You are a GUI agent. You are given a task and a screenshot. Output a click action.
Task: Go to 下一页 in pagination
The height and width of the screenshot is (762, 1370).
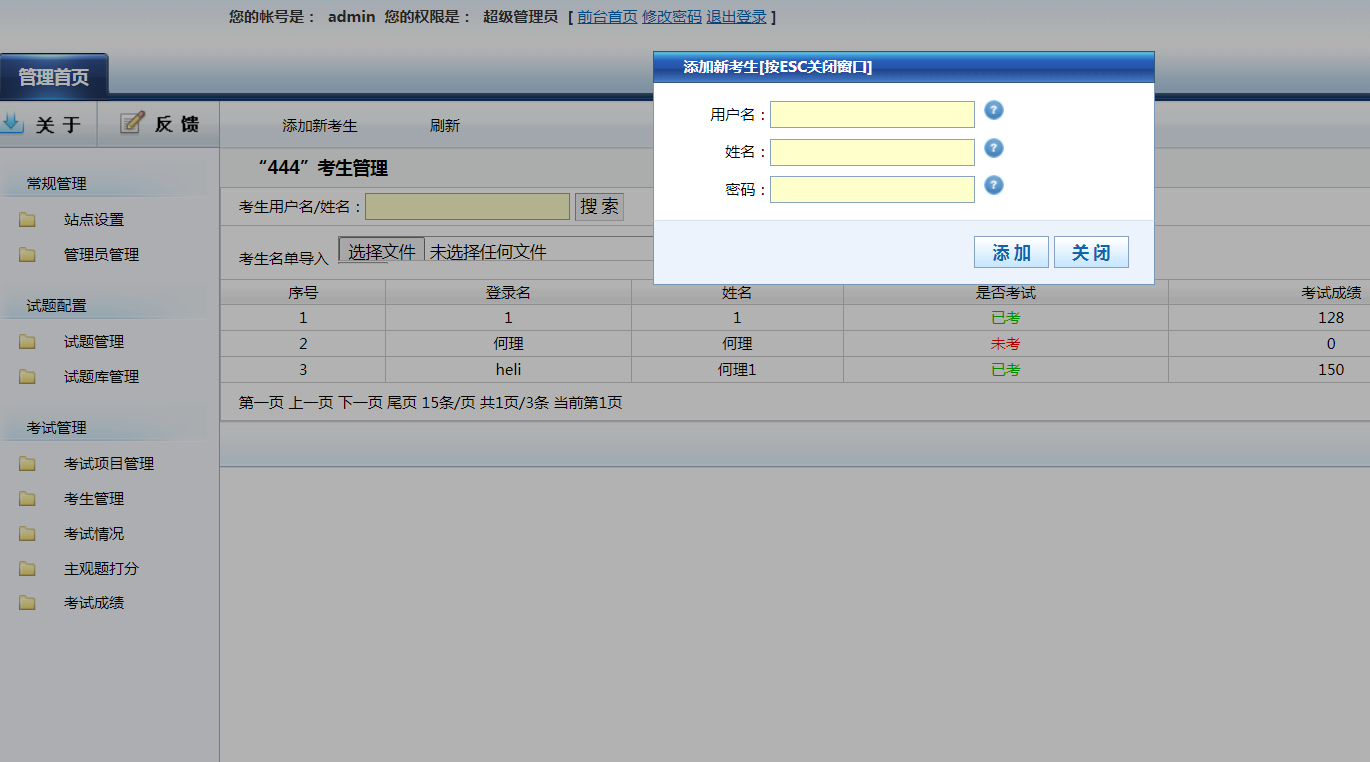pyautogui.click(x=360, y=403)
